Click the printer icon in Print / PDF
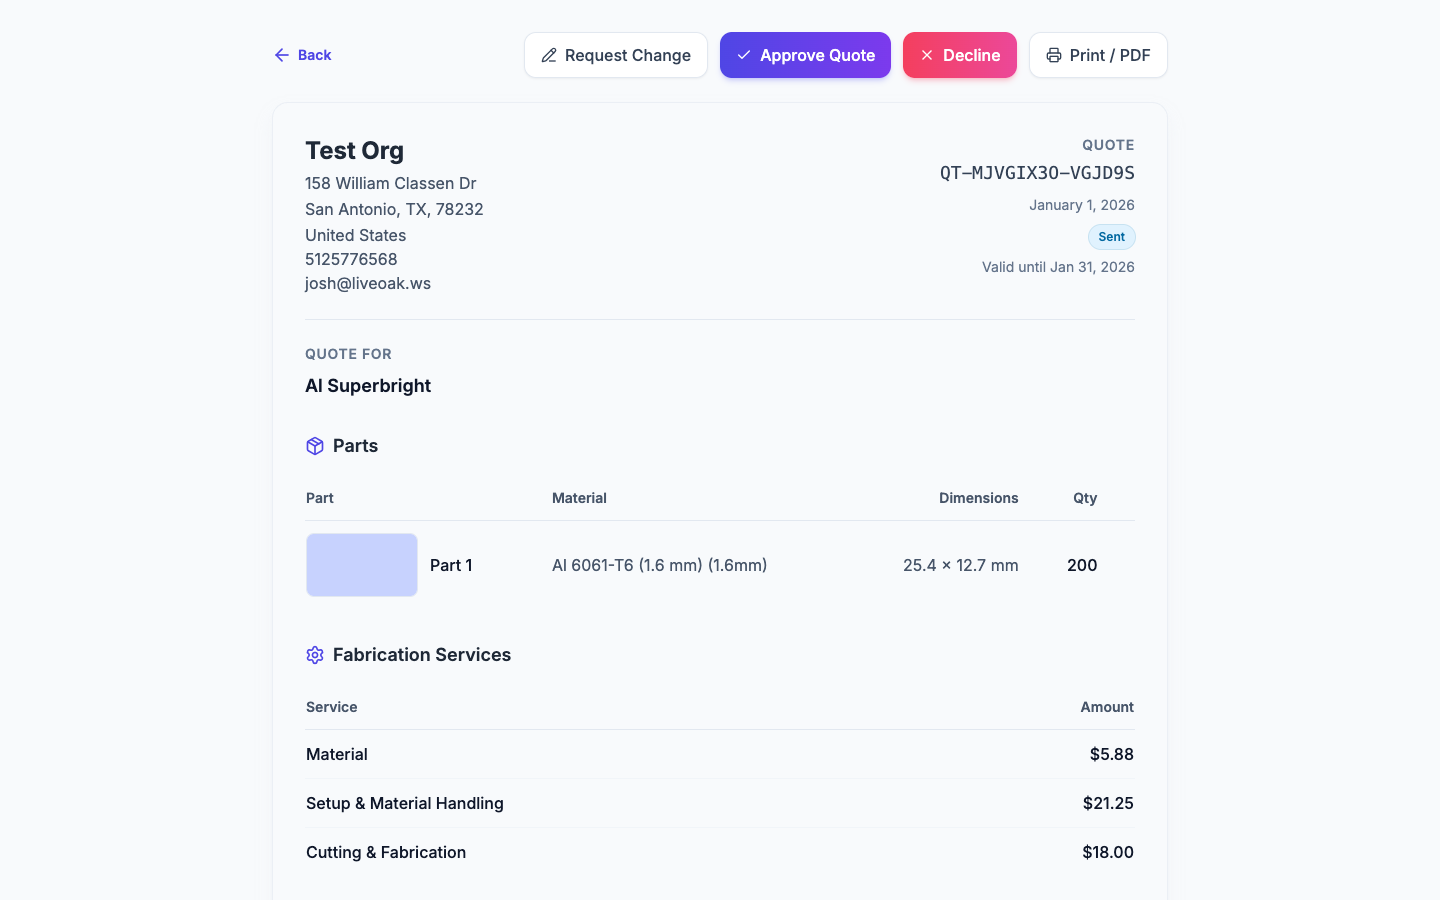Viewport: 1440px width, 900px height. [x=1055, y=55]
